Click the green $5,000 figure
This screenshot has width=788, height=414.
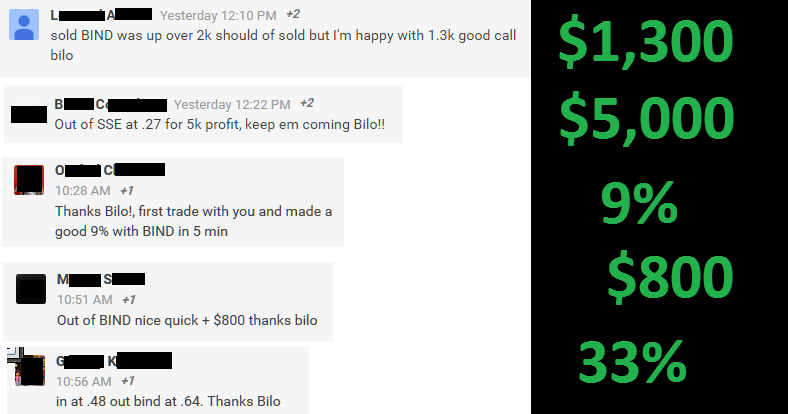click(647, 119)
